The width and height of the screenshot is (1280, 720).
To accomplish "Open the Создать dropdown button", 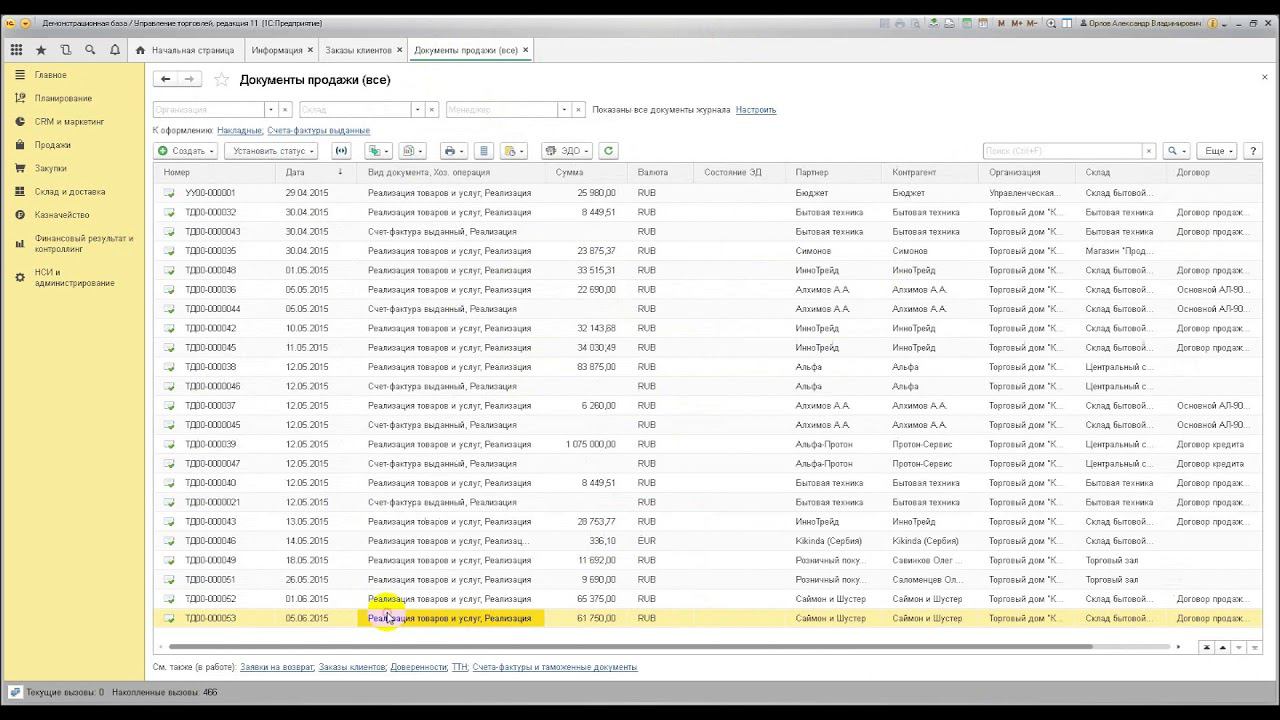I will coord(185,151).
